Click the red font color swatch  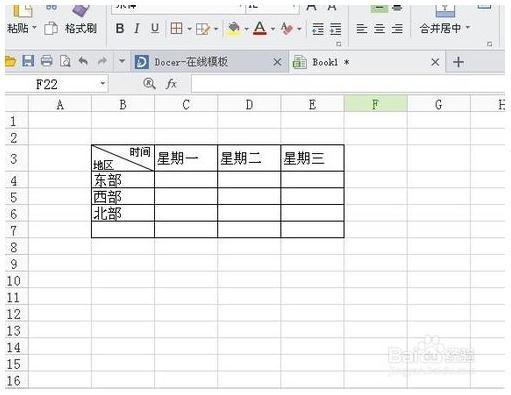click(x=260, y=29)
